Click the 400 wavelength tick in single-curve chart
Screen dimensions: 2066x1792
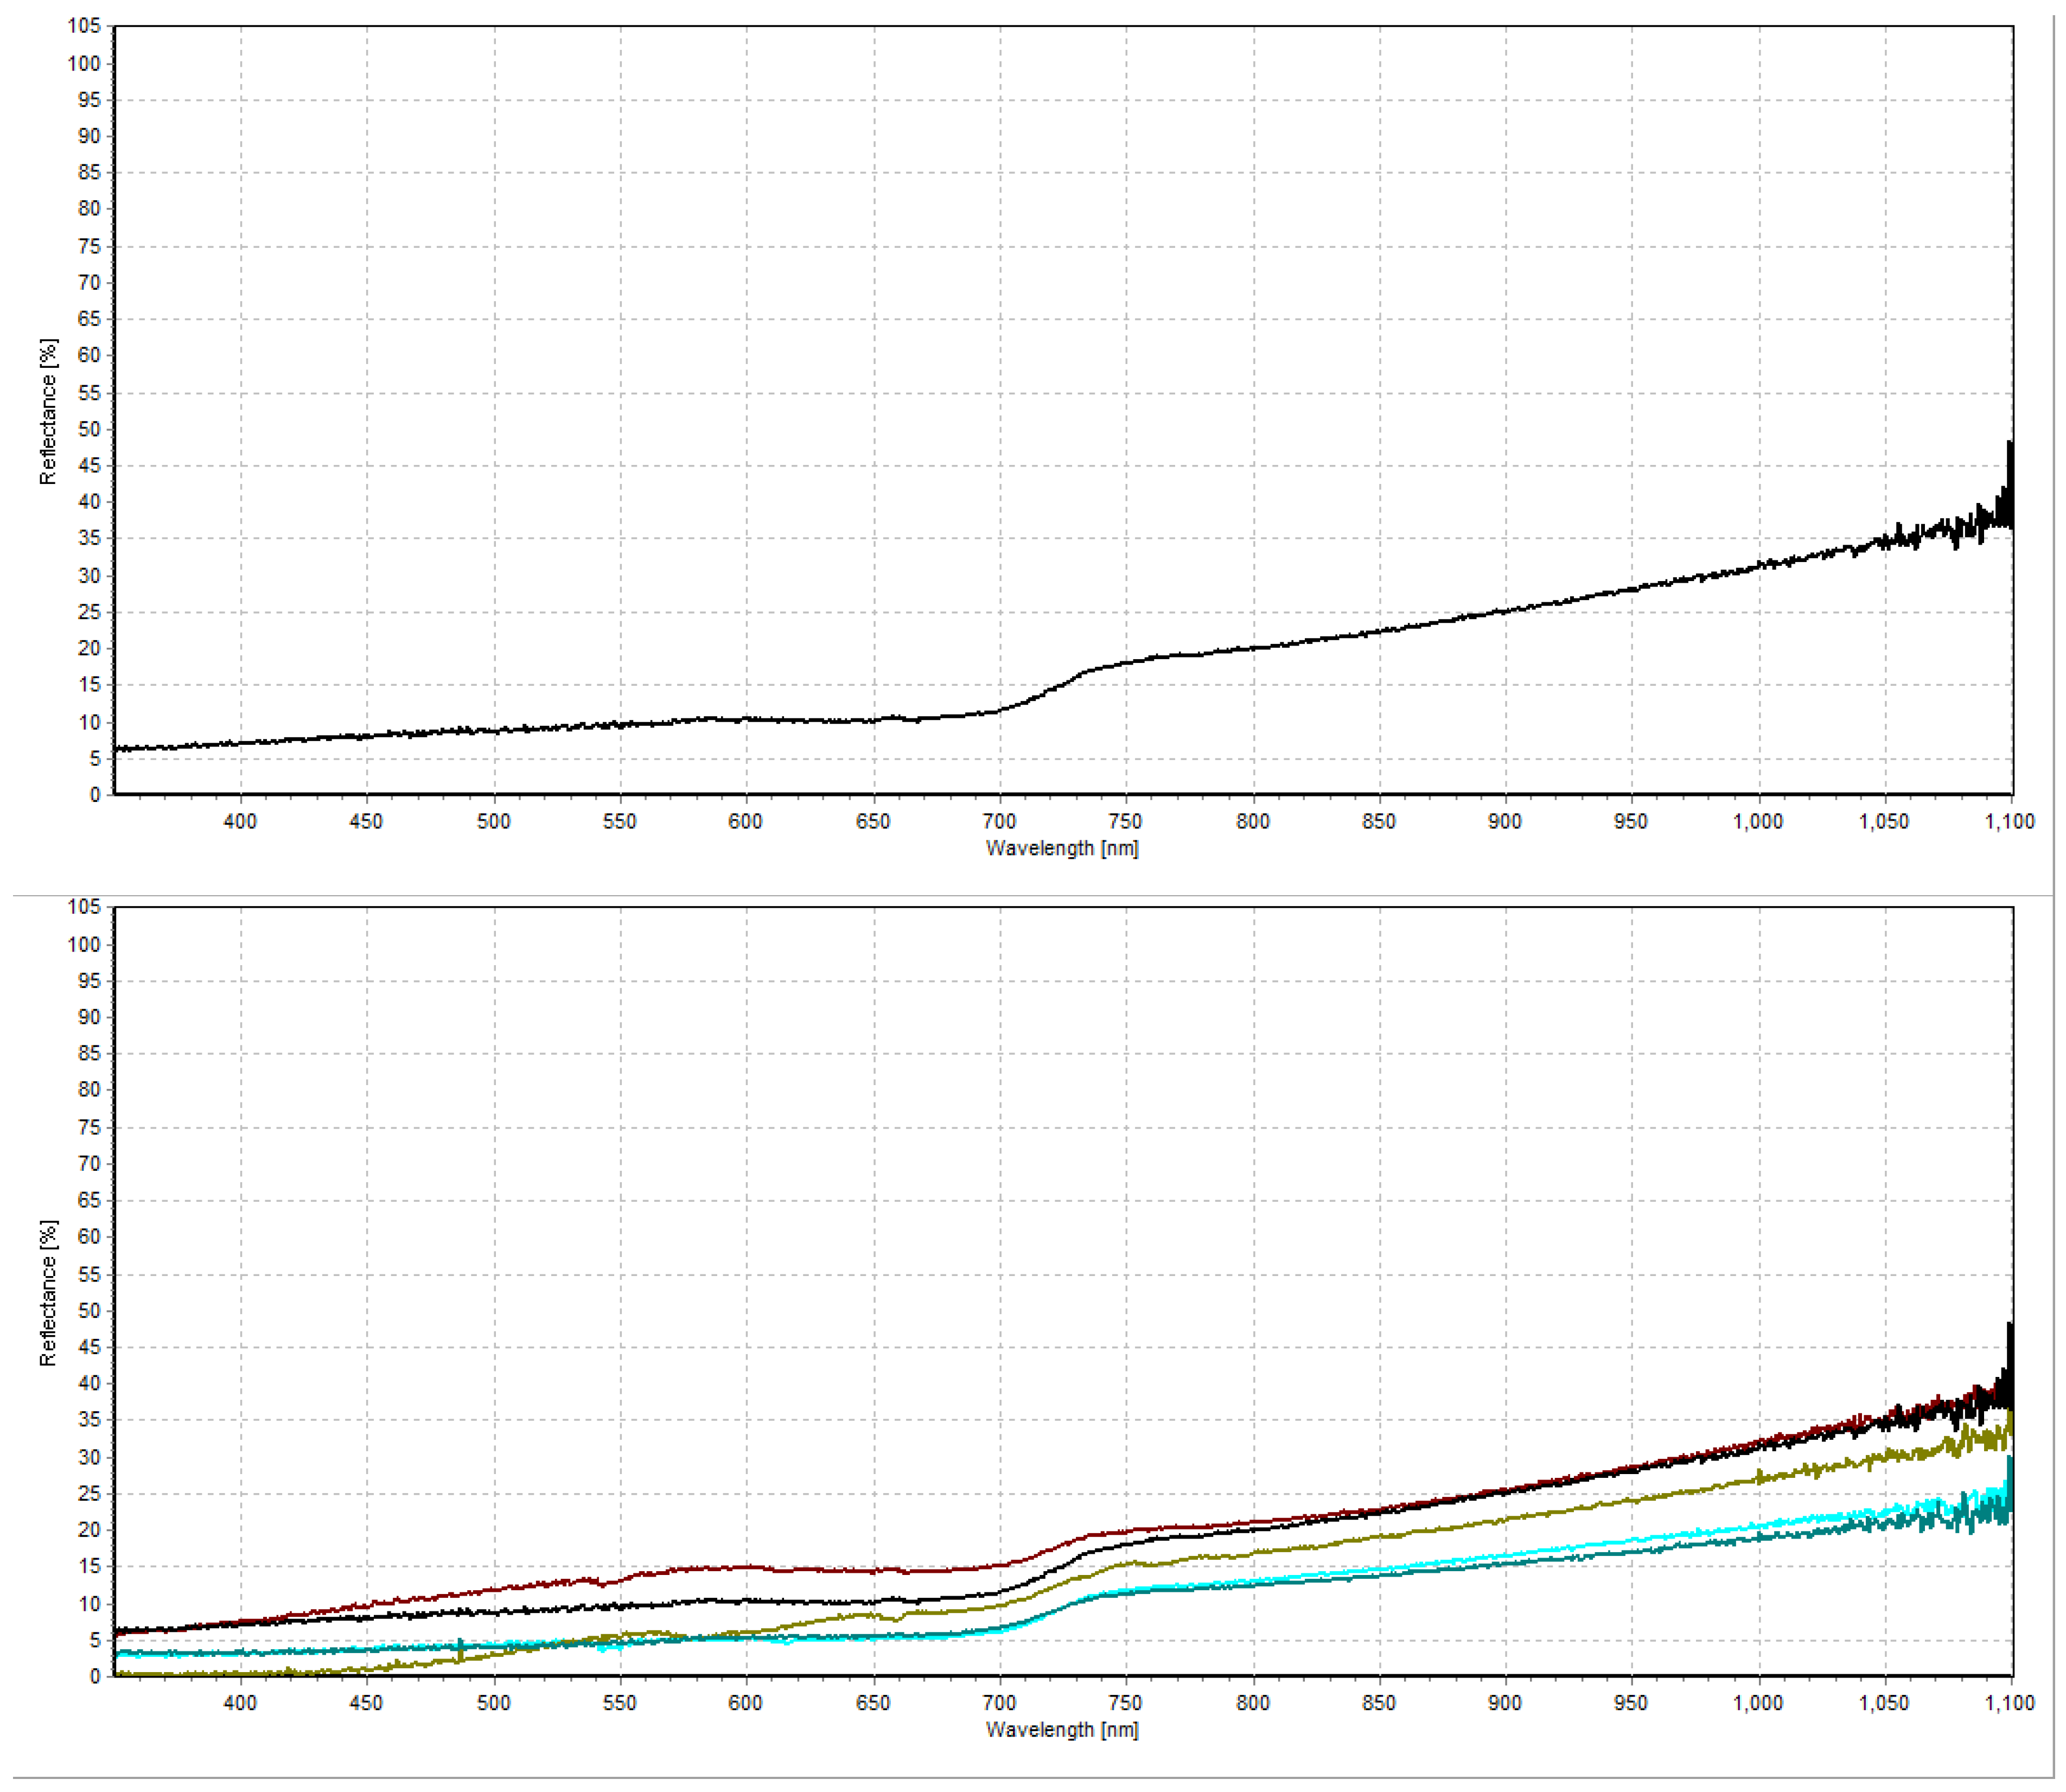[x=240, y=821]
